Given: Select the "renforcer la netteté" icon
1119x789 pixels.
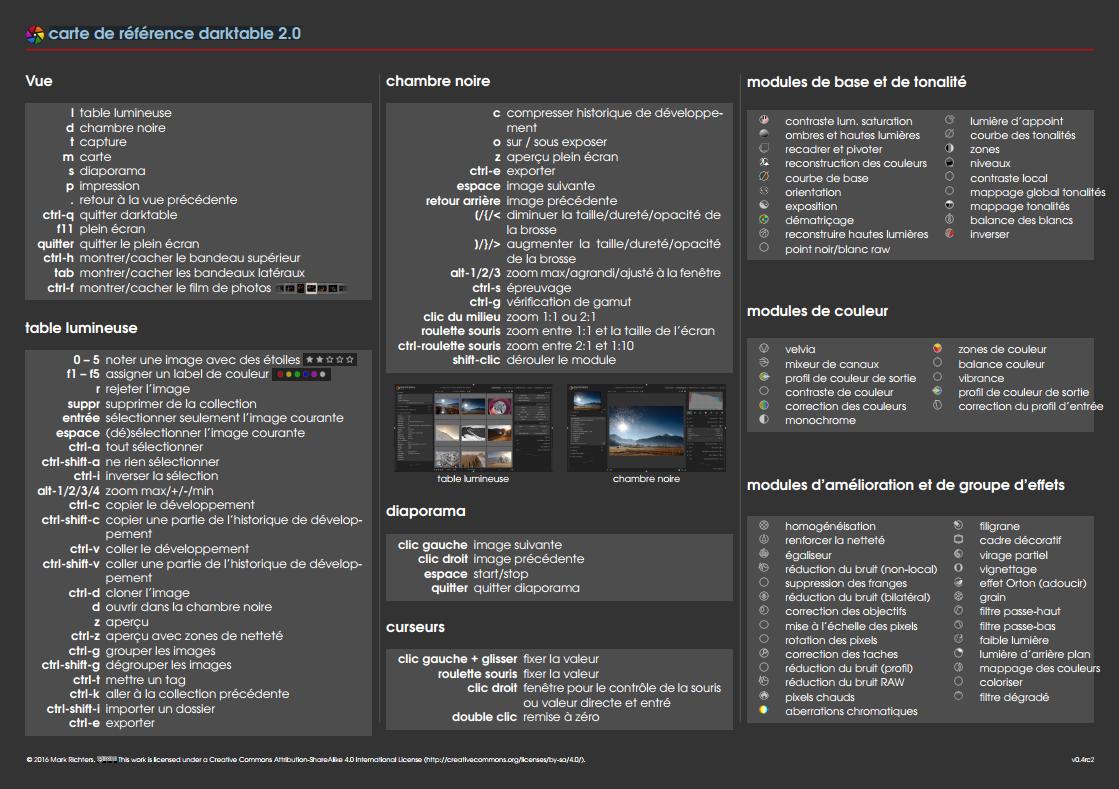Looking at the screenshot, I should click(x=764, y=539).
